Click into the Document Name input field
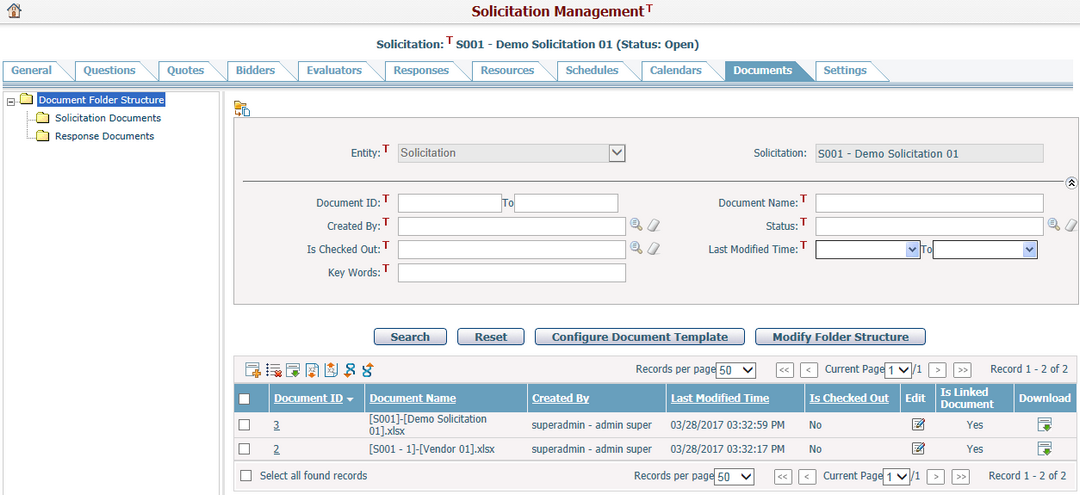The width and height of the screenshot is (1080, 495). (x=929, y=203)
